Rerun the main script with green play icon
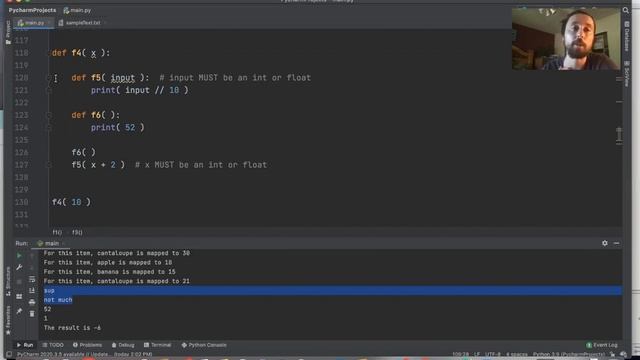 pos(19,256)
